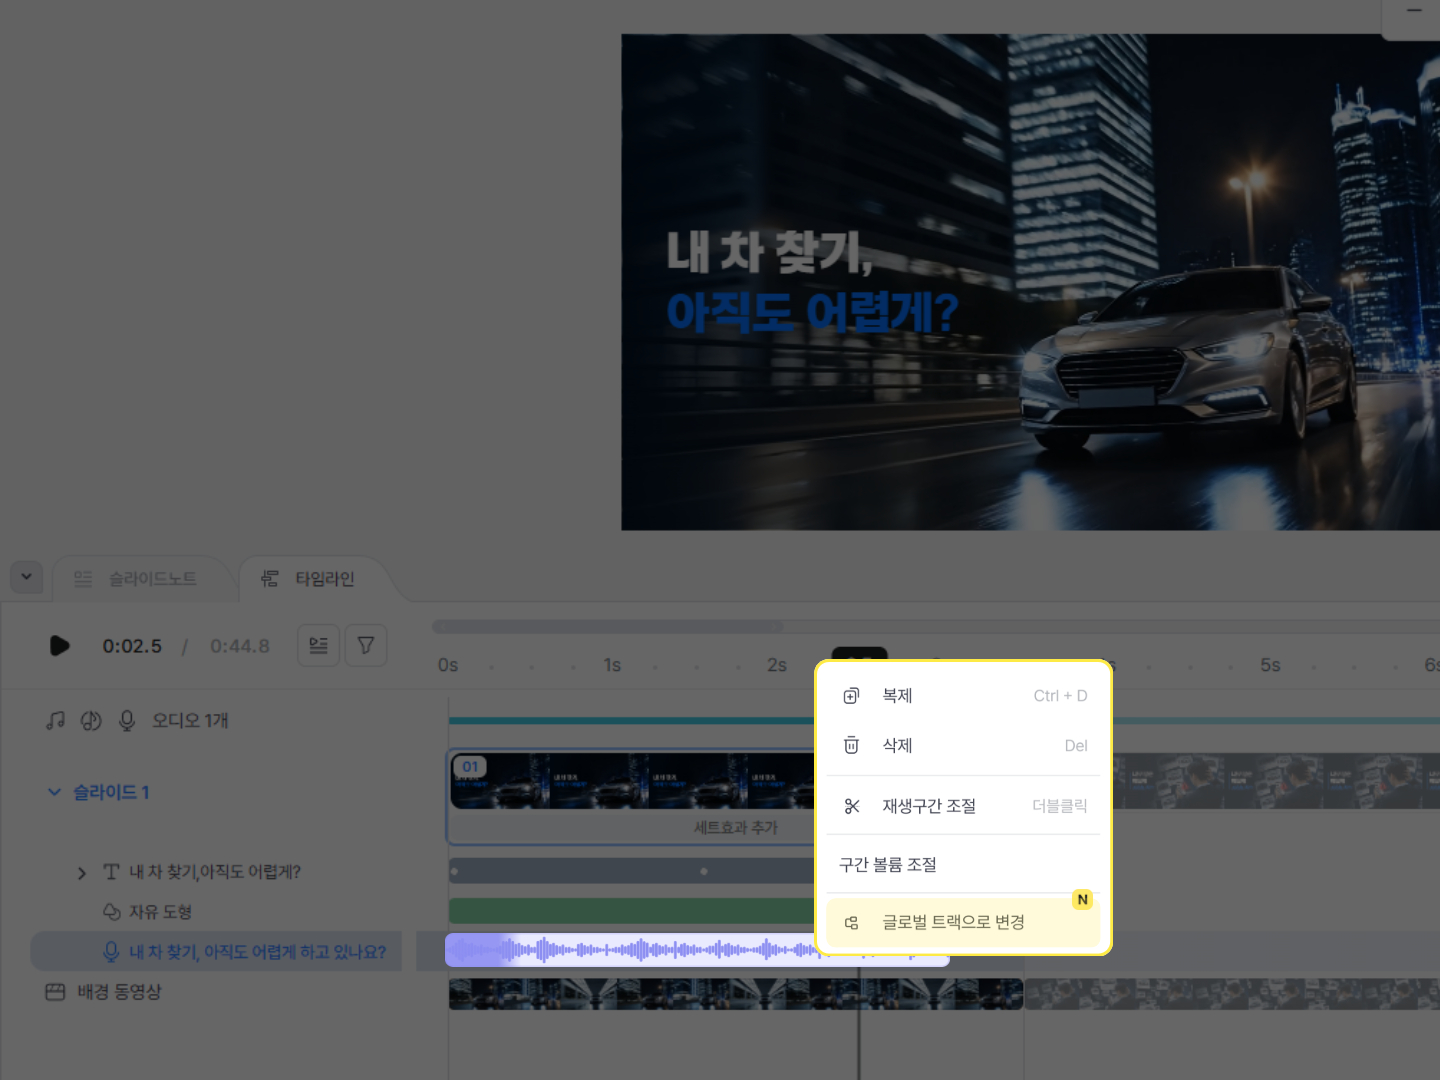Click the headline 내 차 찾기, in preview
Image resolution: width=1440 pixels, height=1080 pixels.
770,251
